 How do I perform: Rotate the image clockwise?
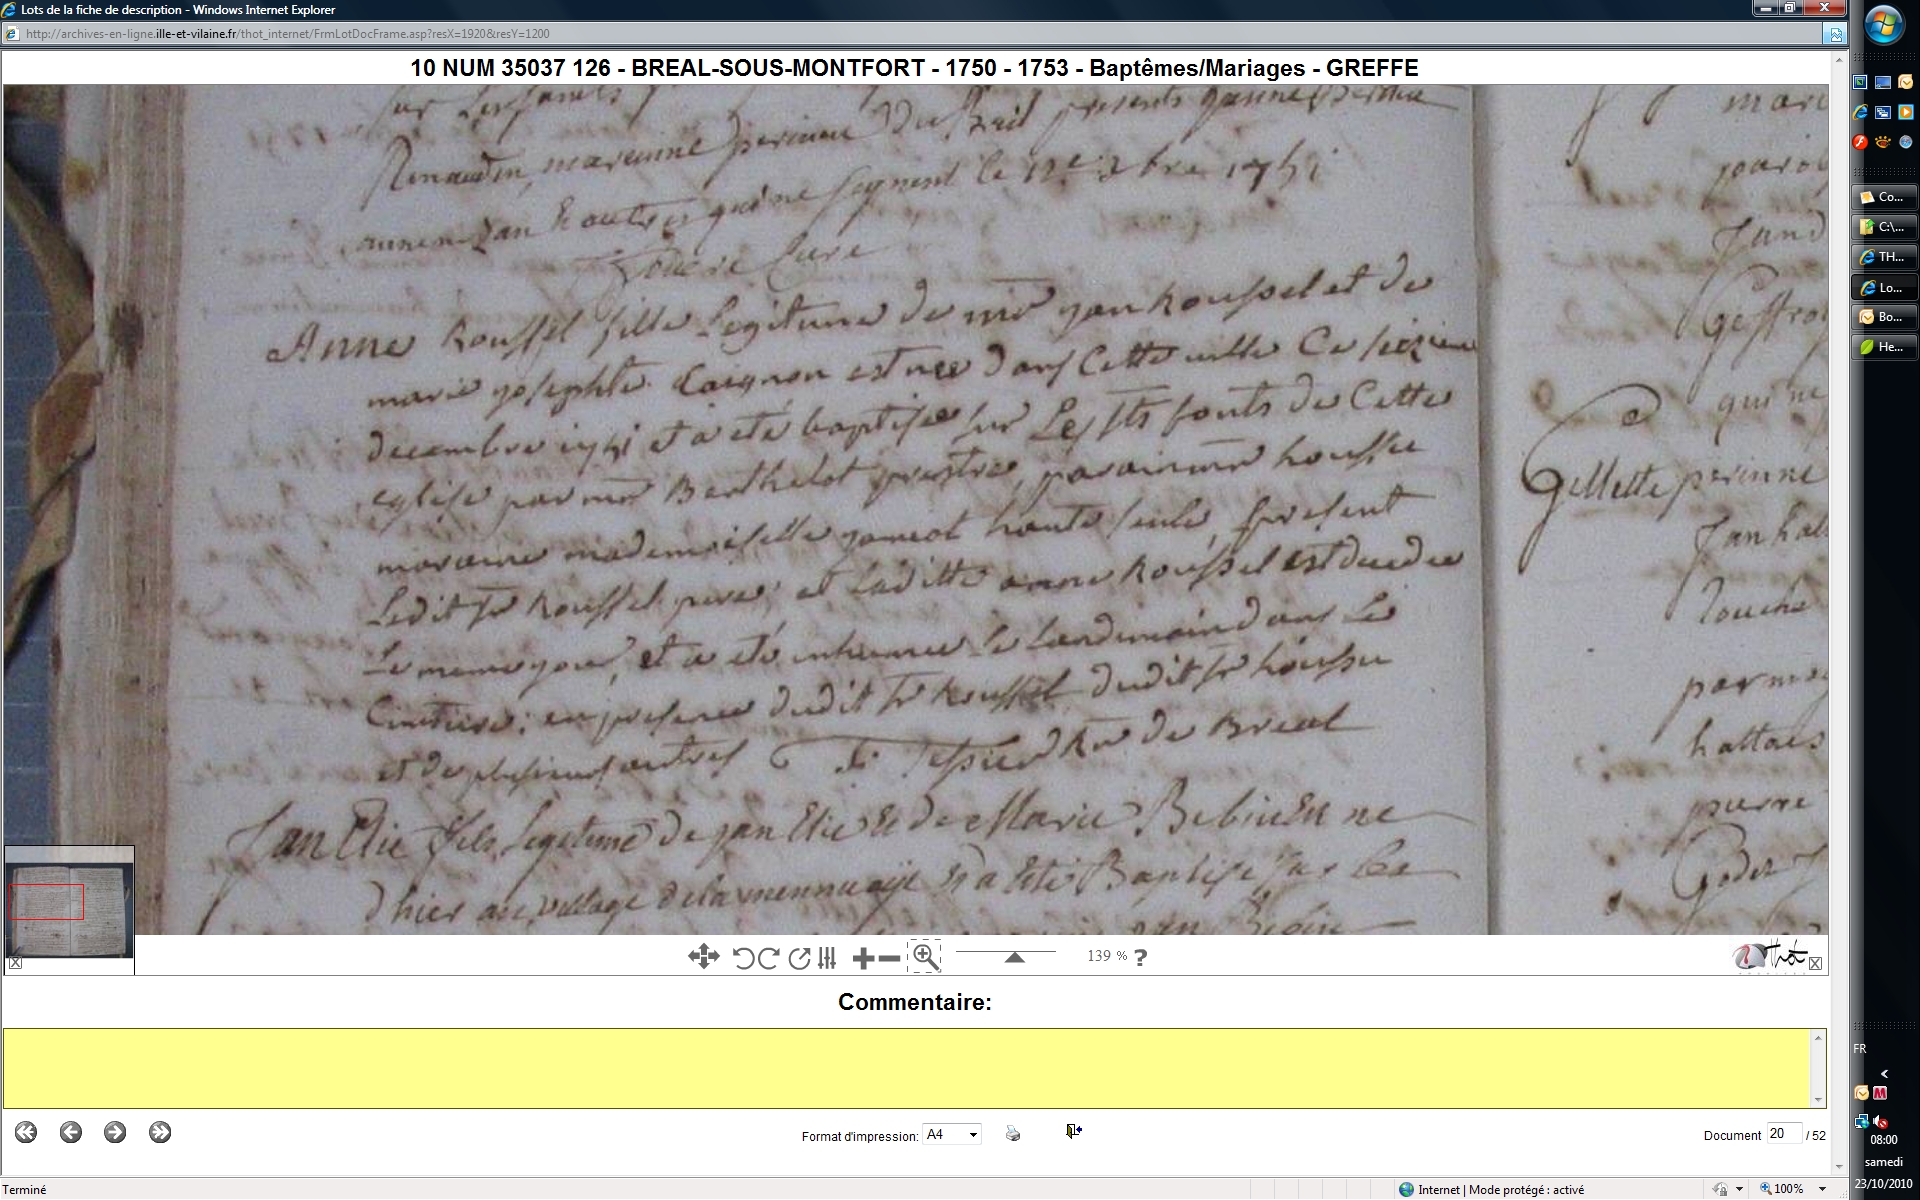coord(768,958)
